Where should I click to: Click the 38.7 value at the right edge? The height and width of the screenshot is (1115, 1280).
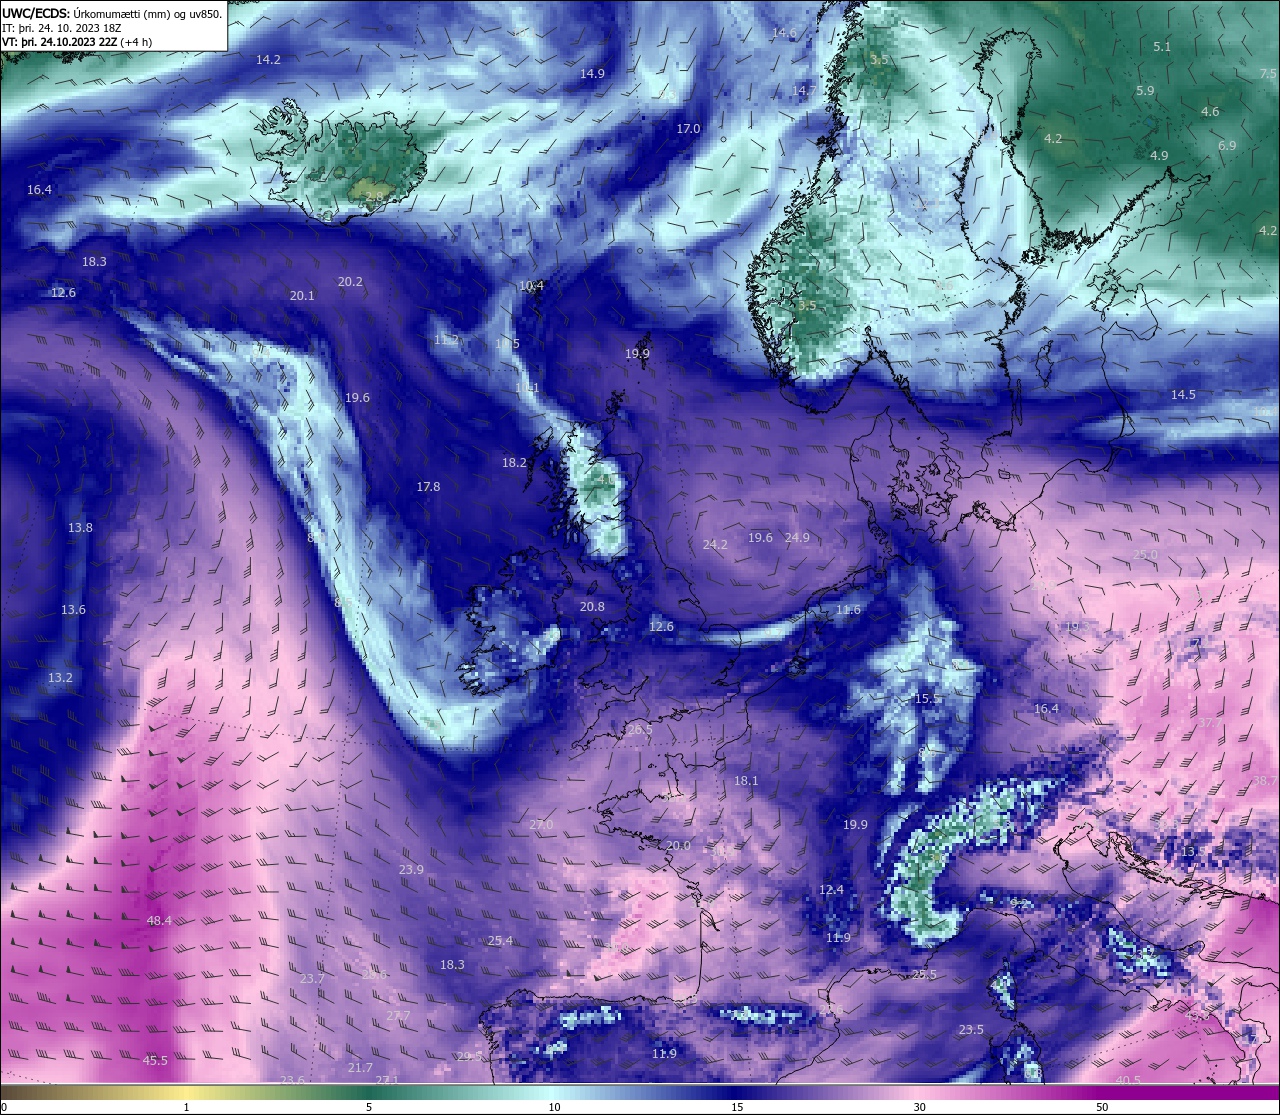[1265, 781]
